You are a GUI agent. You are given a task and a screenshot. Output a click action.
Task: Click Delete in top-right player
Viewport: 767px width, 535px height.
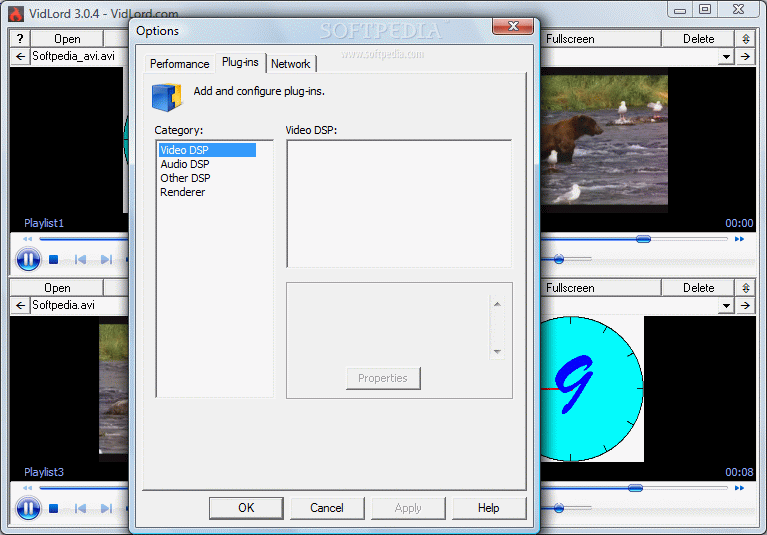click(698, 39)
